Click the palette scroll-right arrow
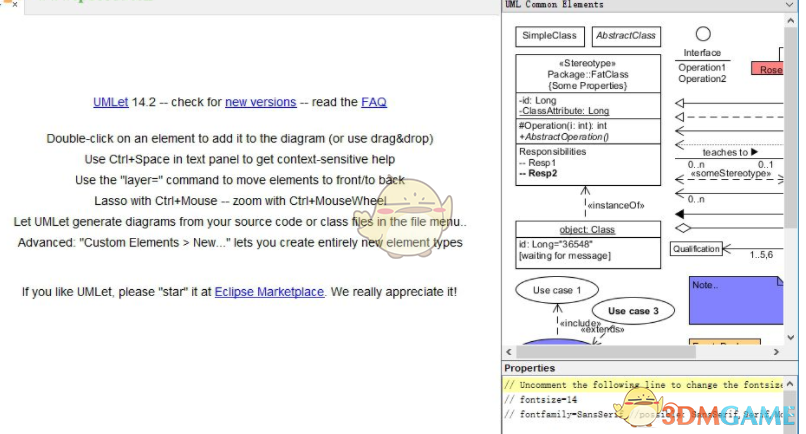 click(x=776, y=352)
